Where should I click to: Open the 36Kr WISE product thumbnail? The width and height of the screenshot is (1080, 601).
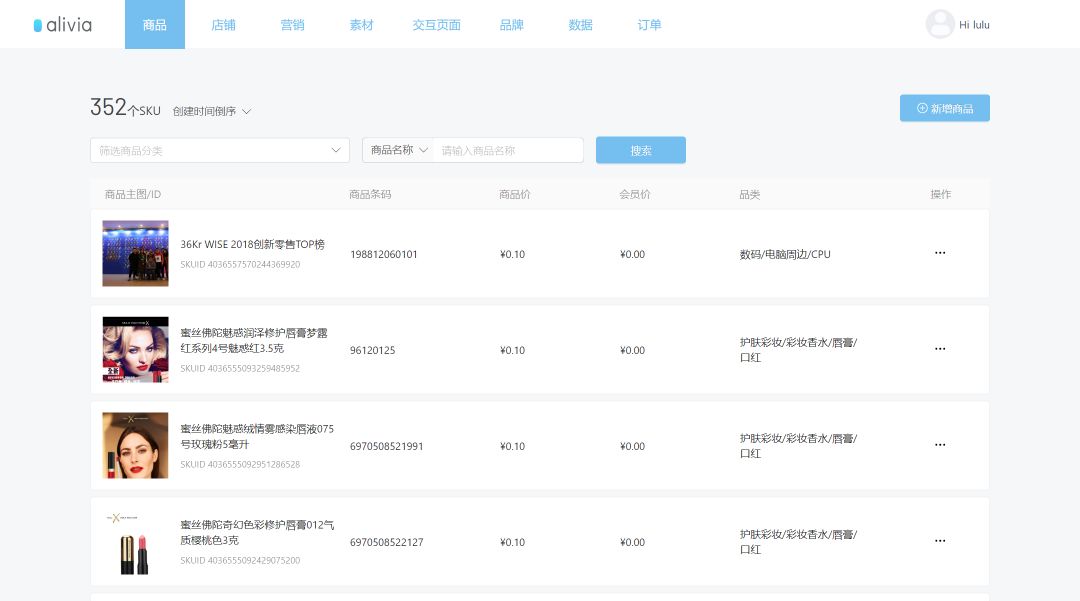click(135, 253)
